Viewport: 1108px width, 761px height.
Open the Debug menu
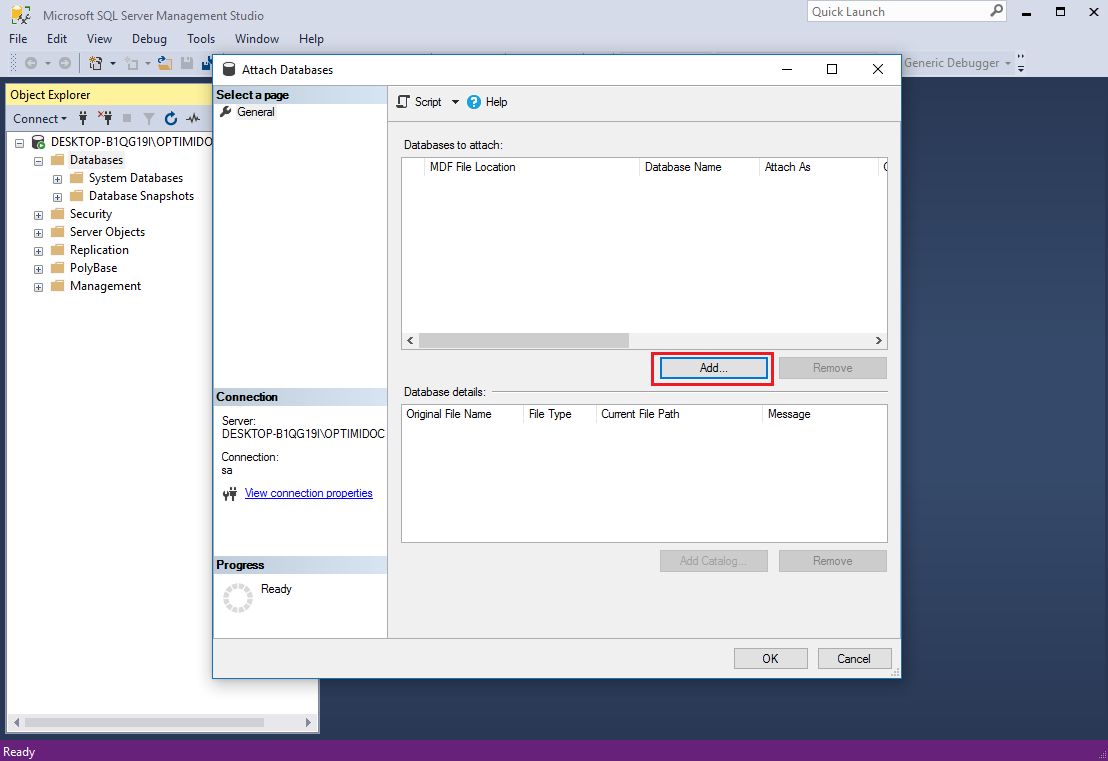(149, 39)
